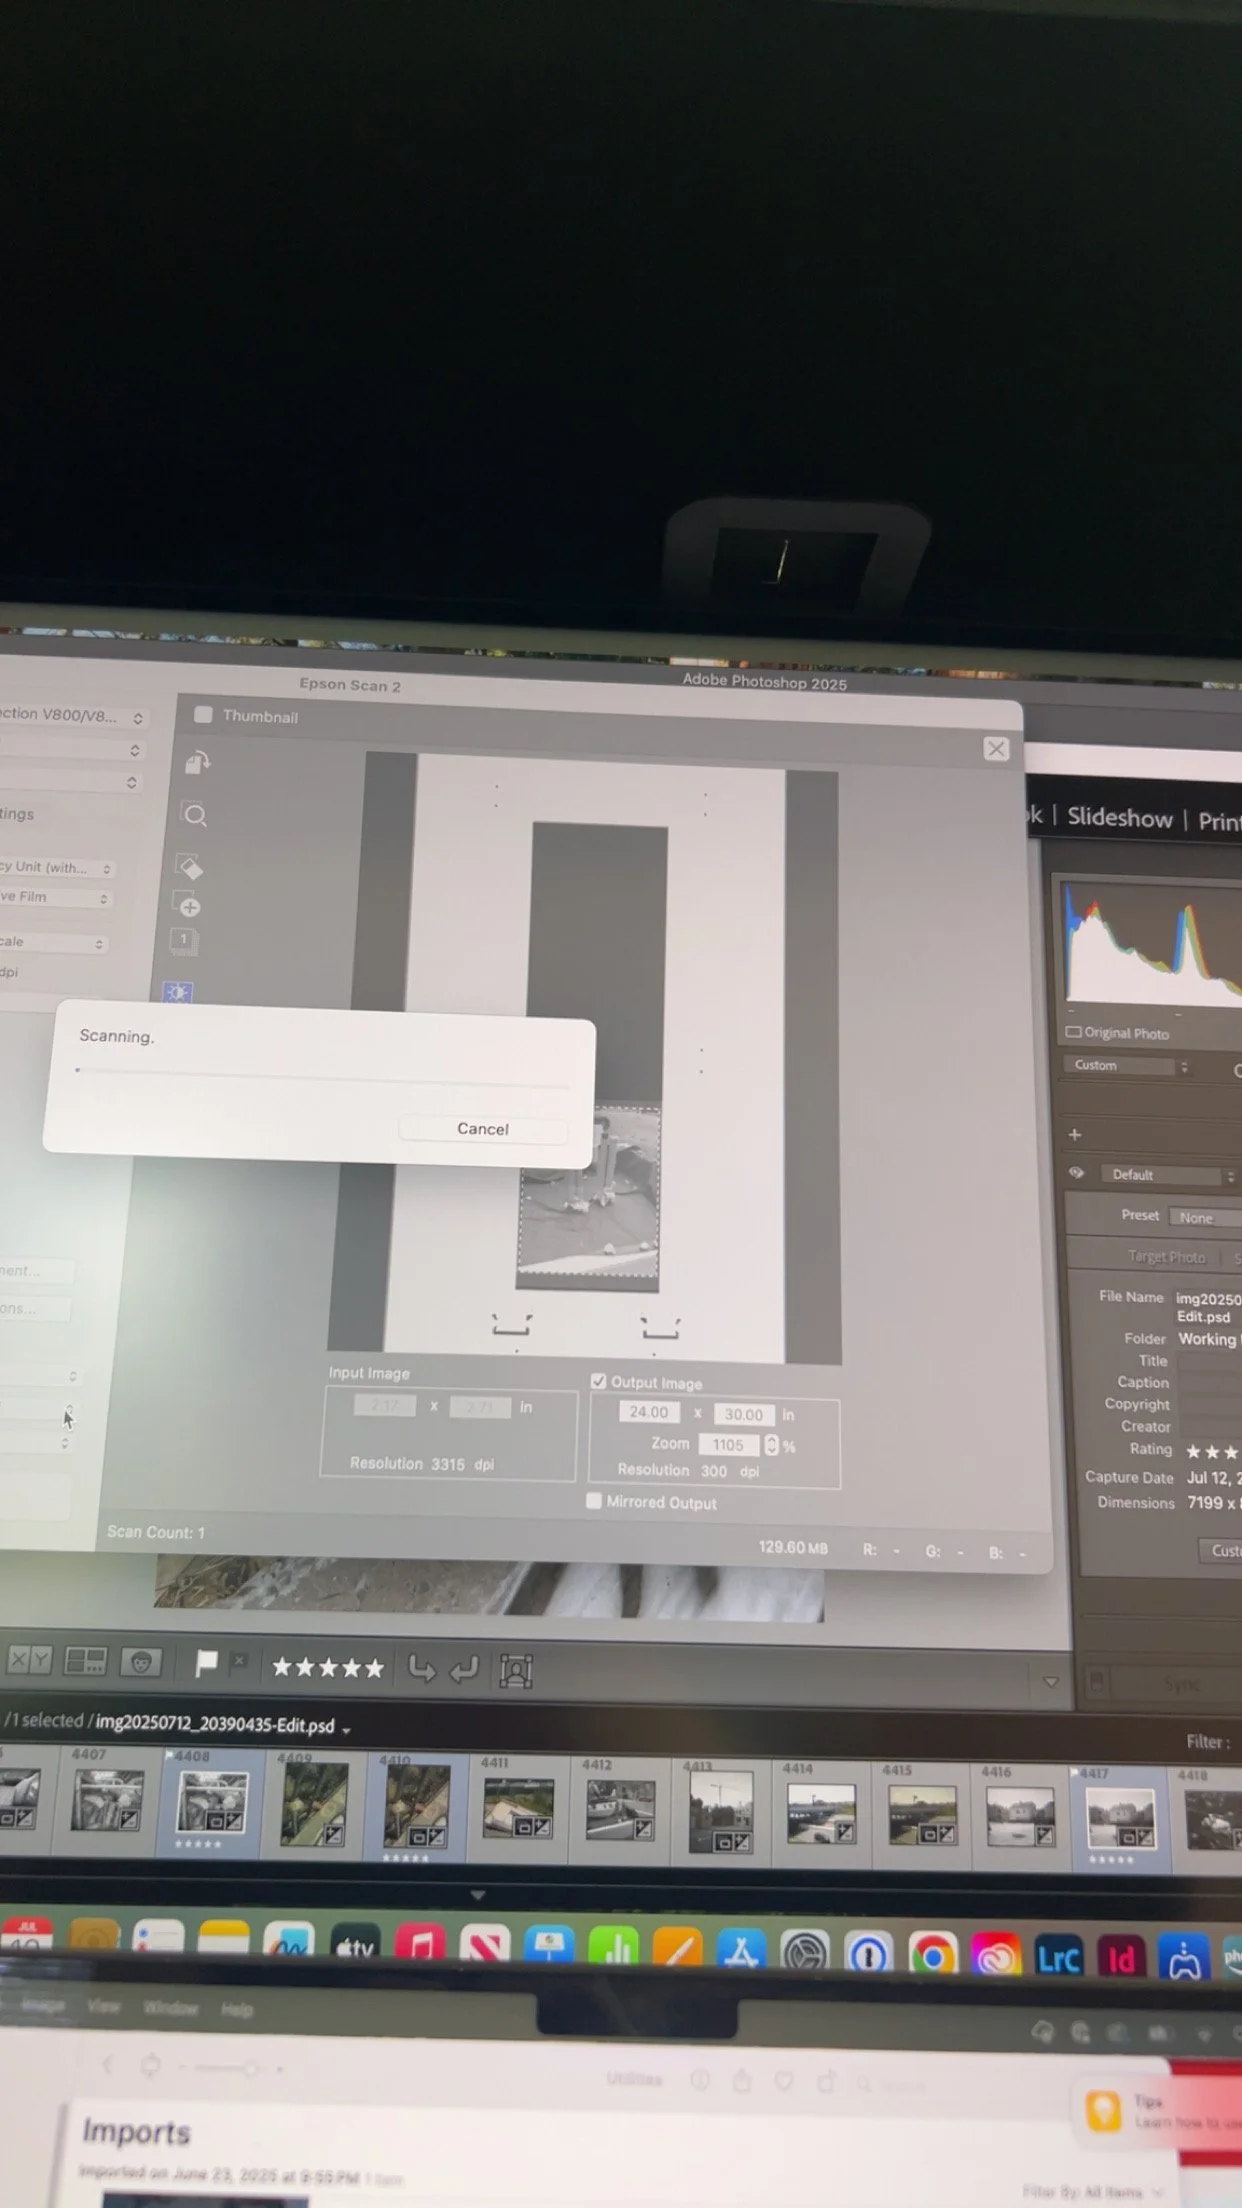Click the Zoom percentage stepper arrows
The image size is (1242, 2208).
(x=771, y=1445)
